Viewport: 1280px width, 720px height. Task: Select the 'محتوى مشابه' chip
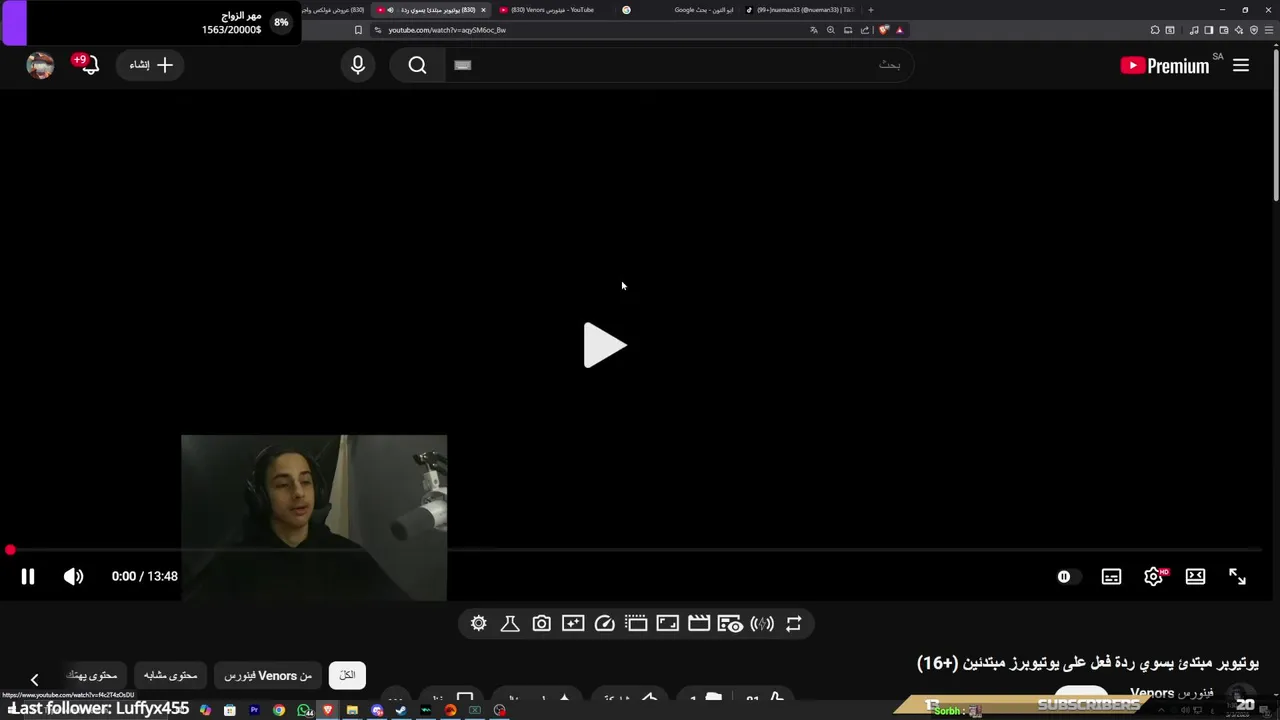tap(170, 675)
